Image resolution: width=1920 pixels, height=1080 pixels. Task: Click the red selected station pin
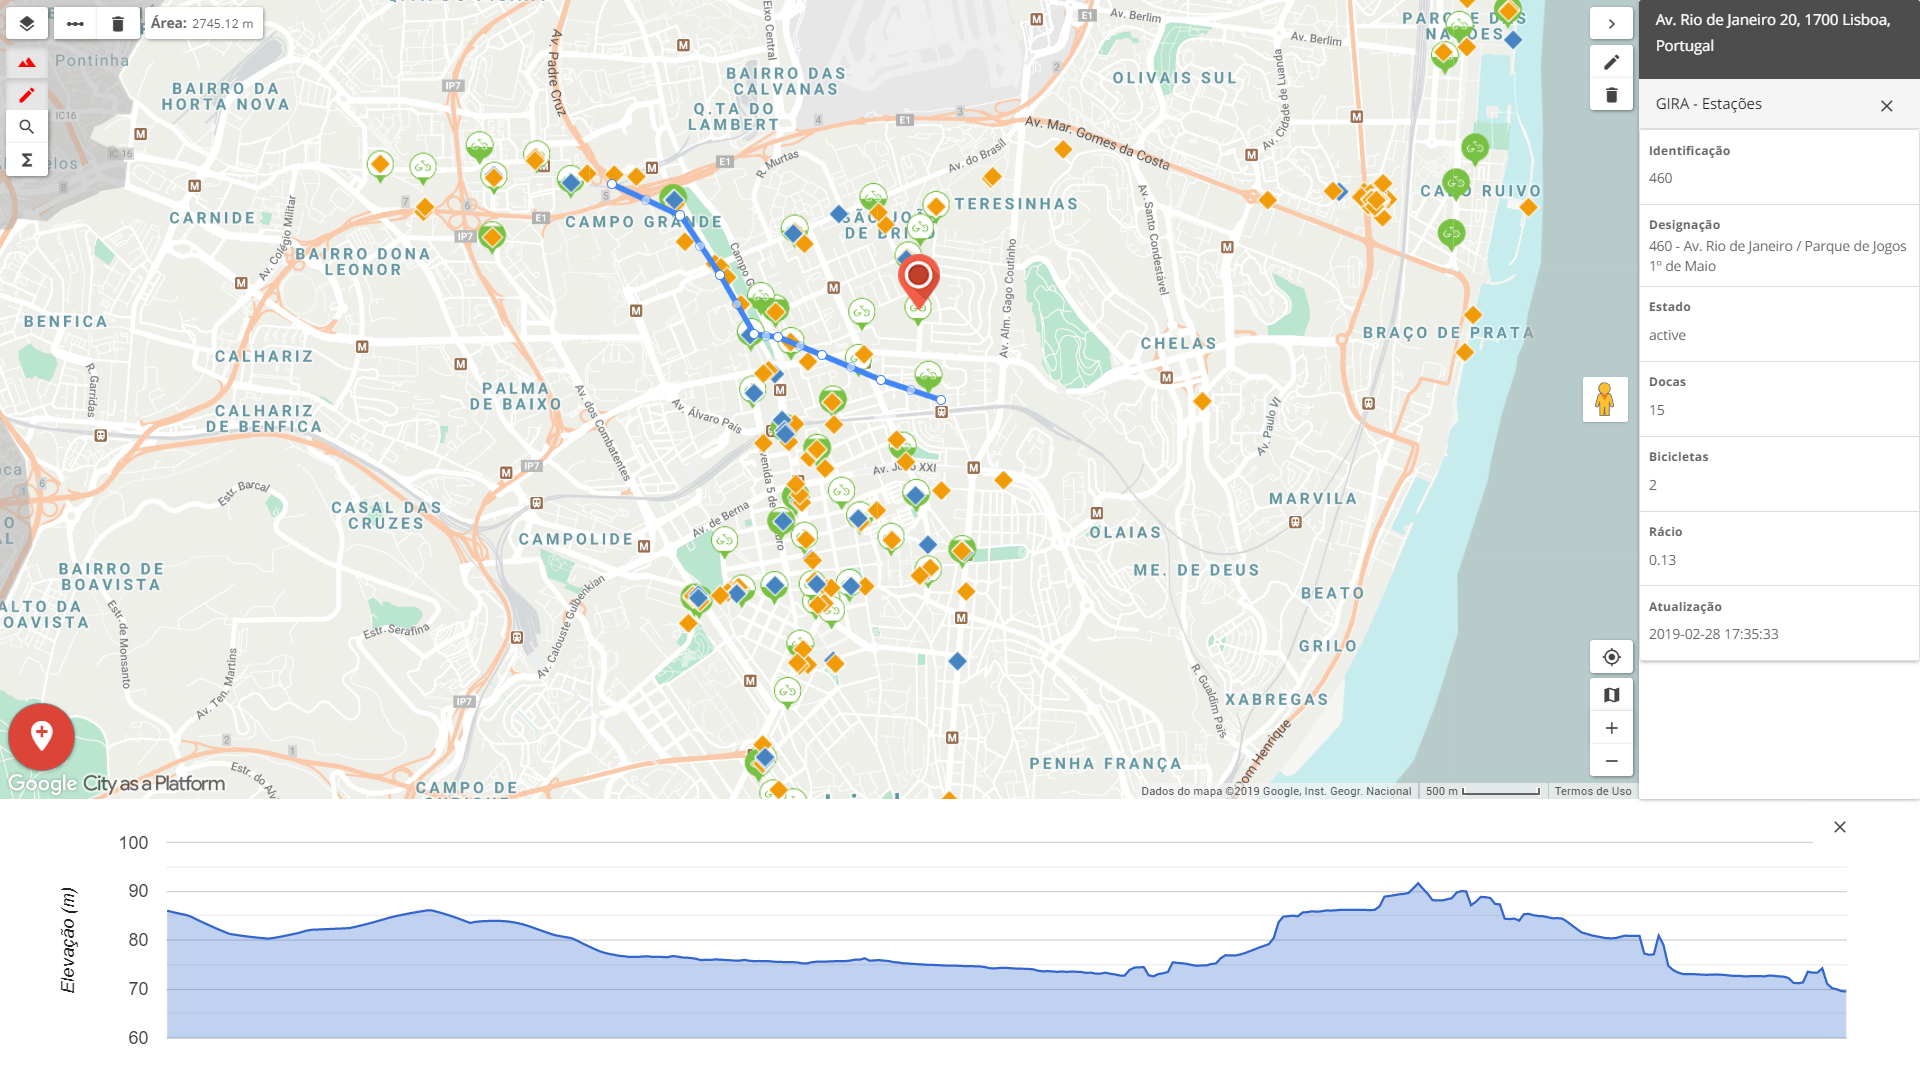tap(918, 278)
